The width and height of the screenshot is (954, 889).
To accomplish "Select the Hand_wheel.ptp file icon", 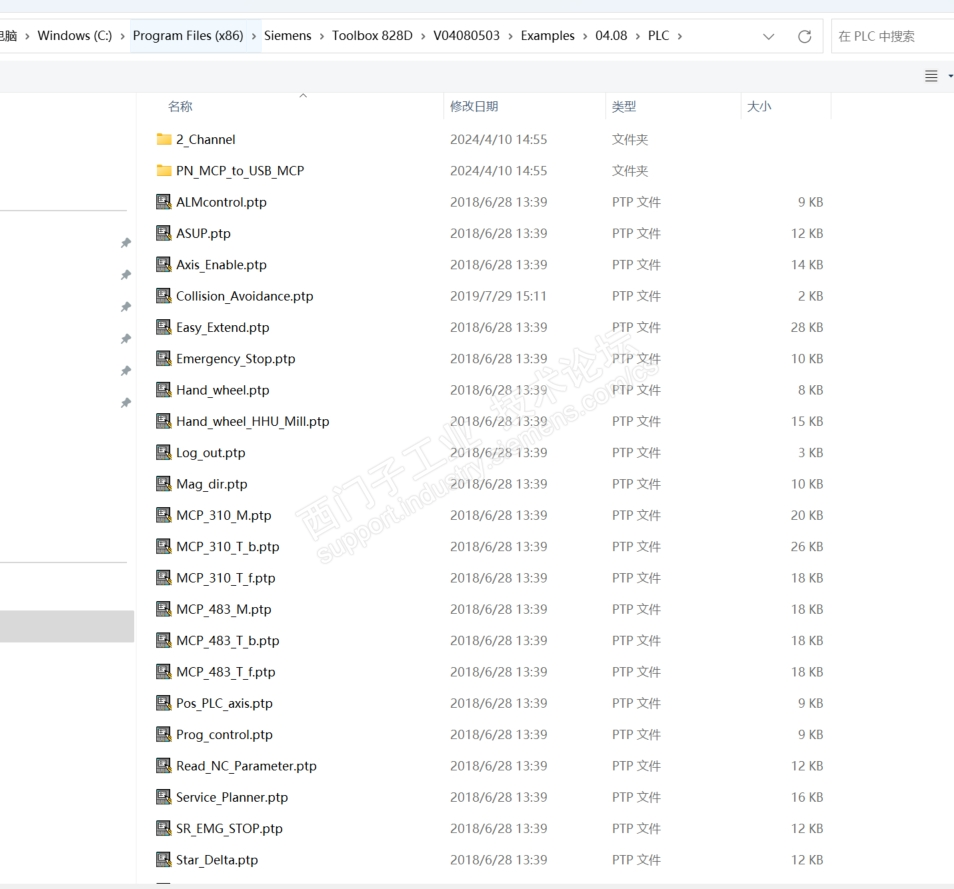I will (164, 390).
